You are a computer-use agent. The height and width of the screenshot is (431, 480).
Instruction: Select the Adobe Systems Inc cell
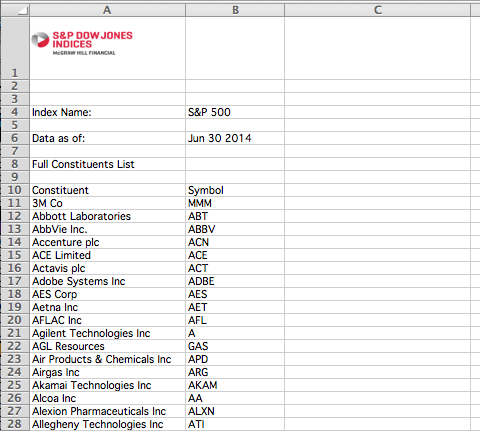click(107, 281)
